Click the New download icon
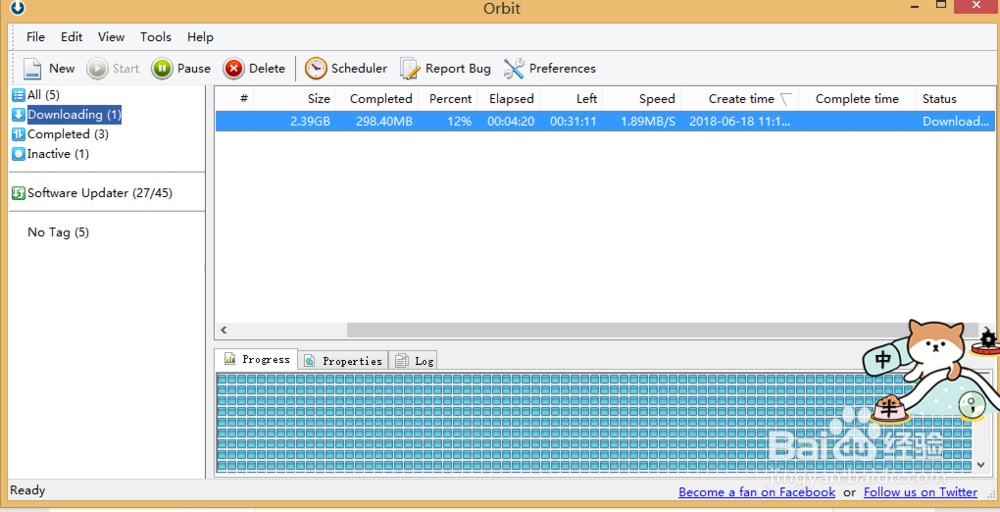Viewport: 1000px width, 512px height. click(x=33, y=68)
